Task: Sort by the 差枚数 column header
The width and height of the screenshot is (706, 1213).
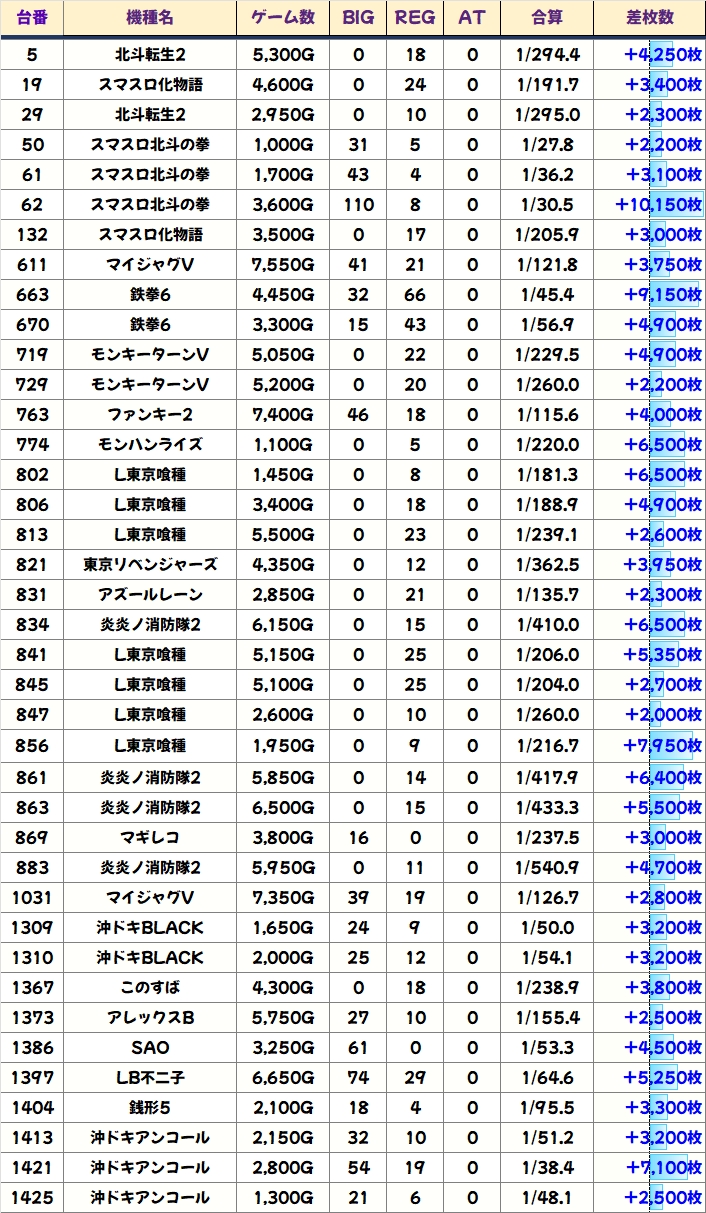Action: [649, 18]
